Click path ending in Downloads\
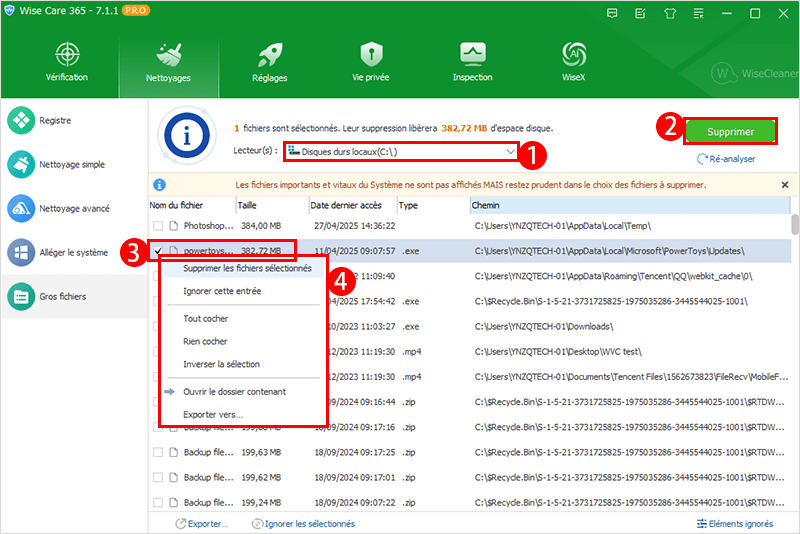This screenshot has width=800, height=534. click(544, 326)
